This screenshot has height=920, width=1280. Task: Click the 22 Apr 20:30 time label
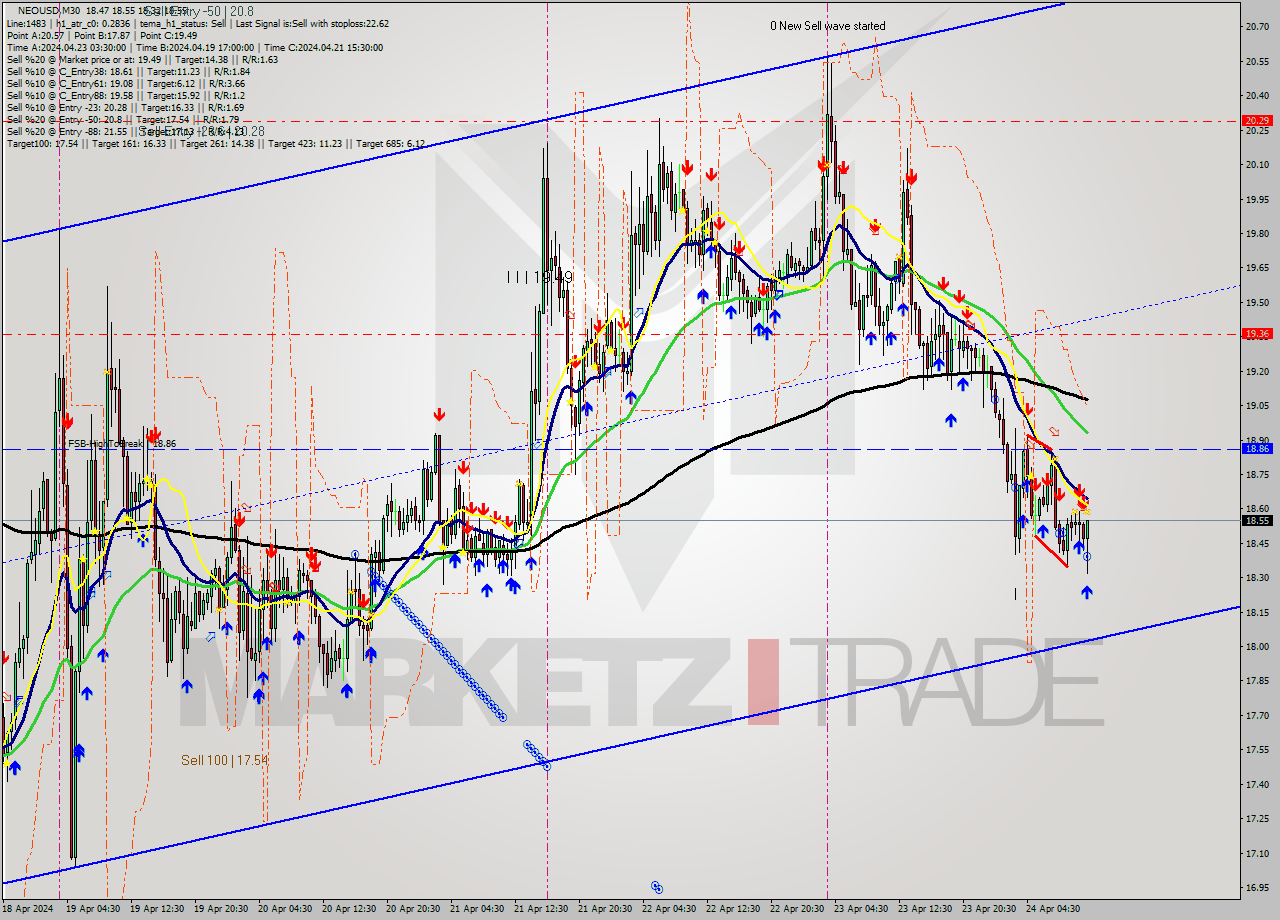pos(797,909)
